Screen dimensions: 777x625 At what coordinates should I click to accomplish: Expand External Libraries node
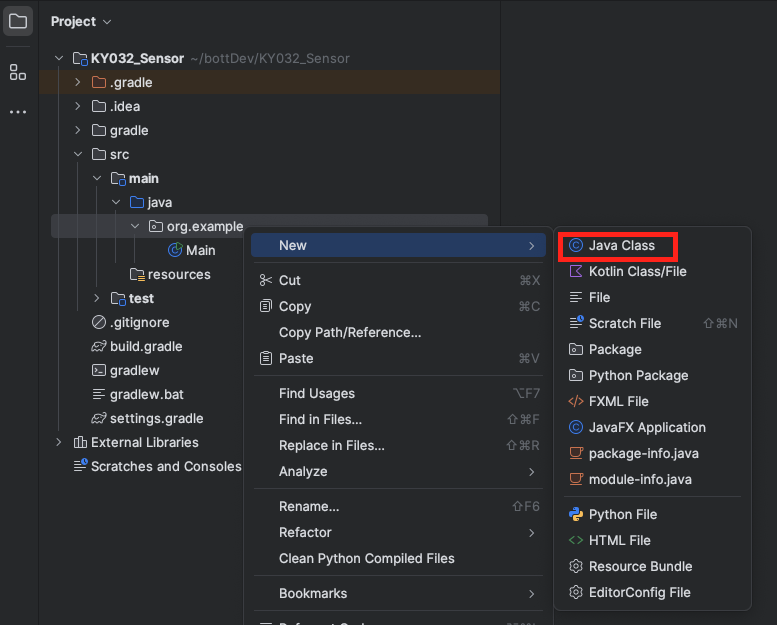(59, 442)
